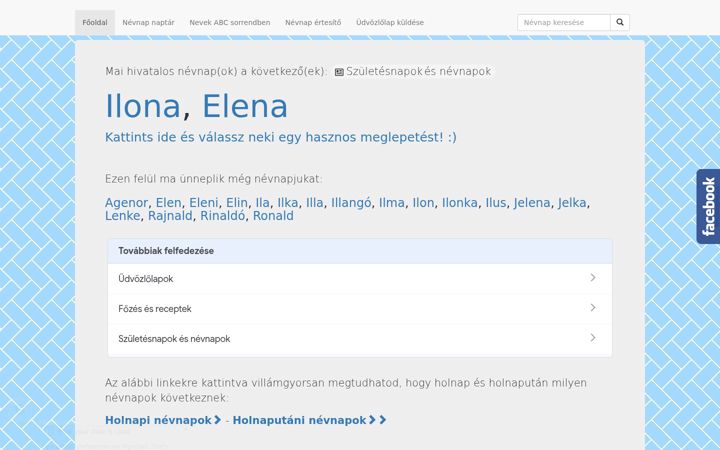View Holnapi névnapok
Viewport: 720px width, 450px height.
coord(163,420)
